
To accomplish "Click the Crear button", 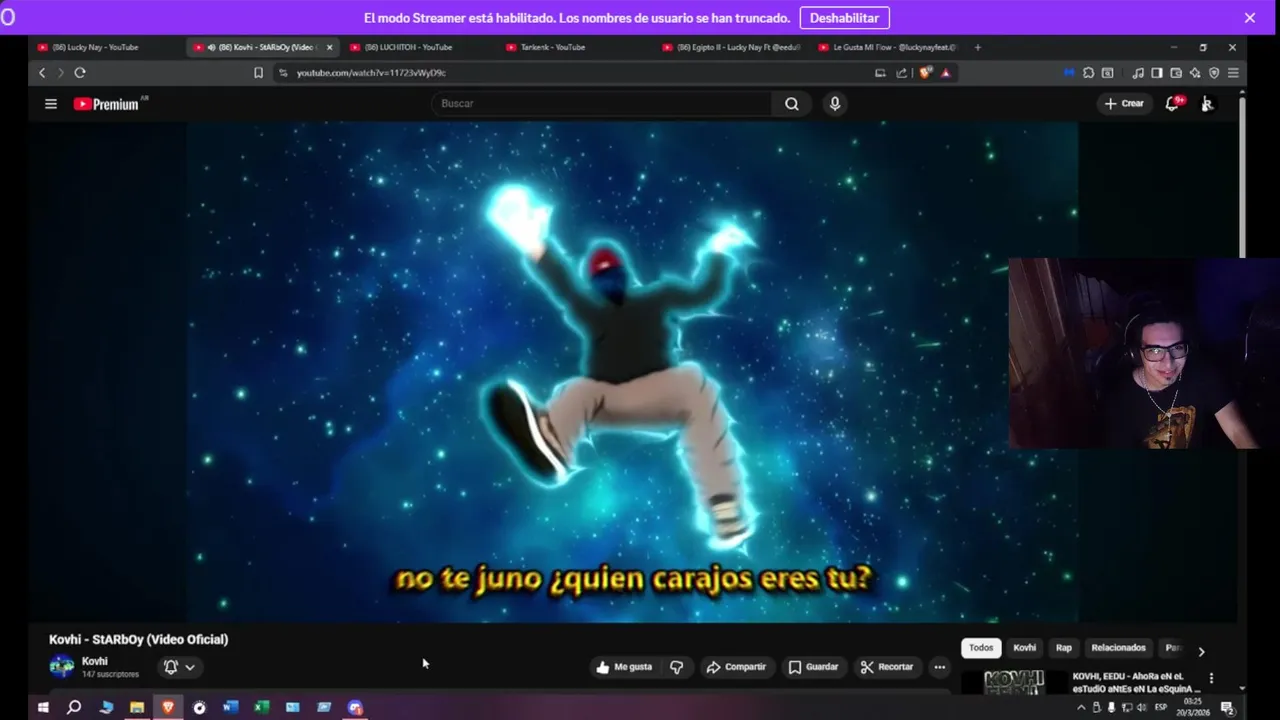I will [1124, 104].
